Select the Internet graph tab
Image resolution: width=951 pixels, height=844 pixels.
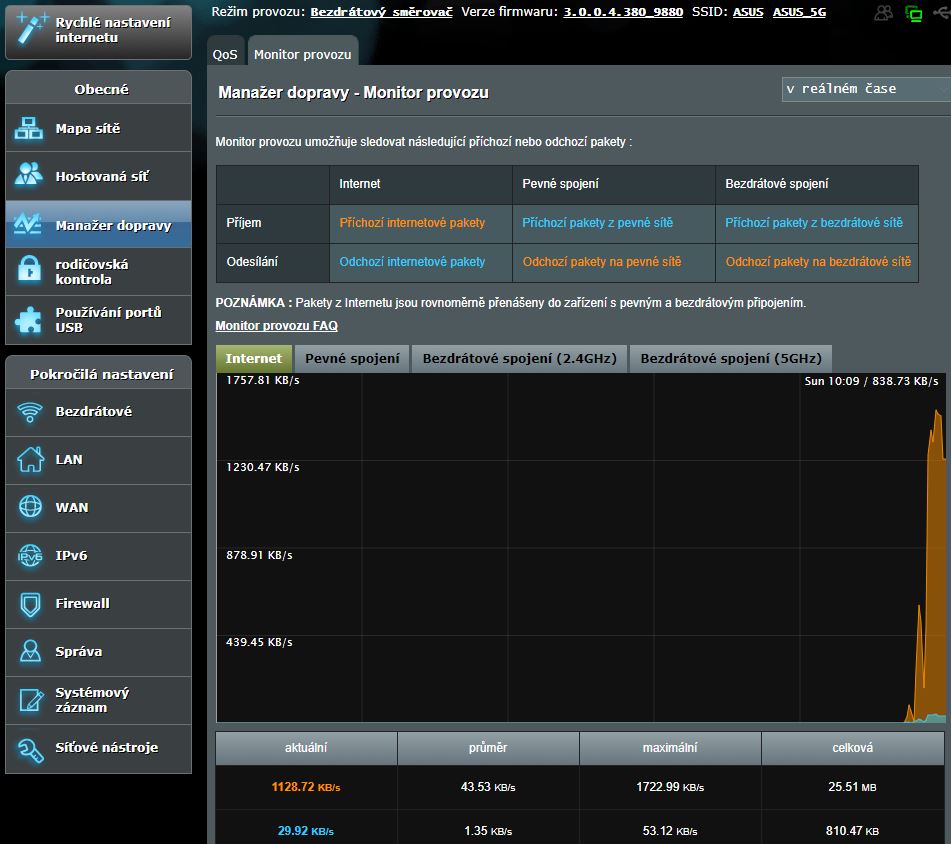click(x=254, y=358)
